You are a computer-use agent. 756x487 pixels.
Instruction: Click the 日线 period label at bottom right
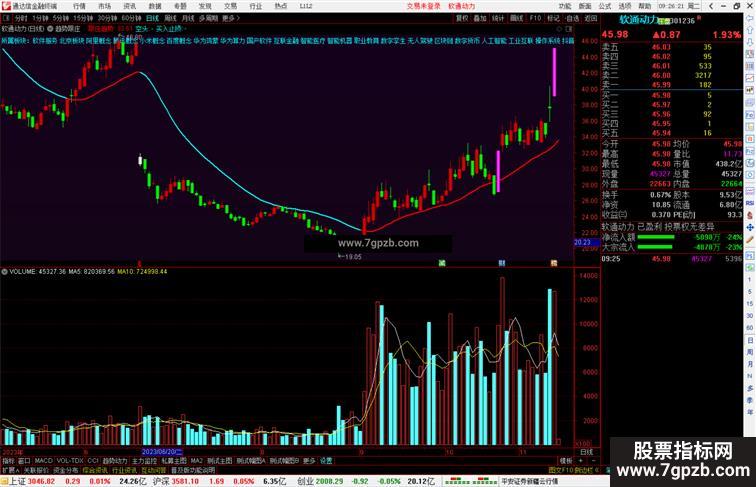587,452
